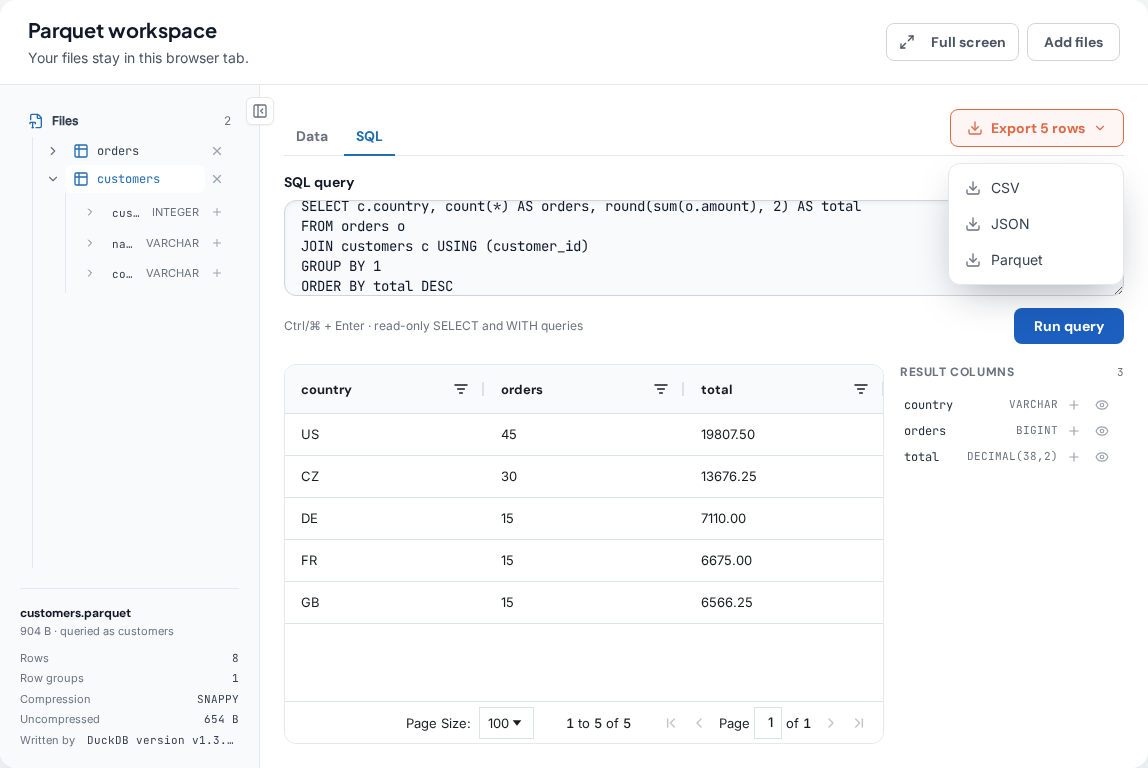Click the orders table icon
Image resolution: width=1148 pixels, height=768 pixels.
coord(81,151)
